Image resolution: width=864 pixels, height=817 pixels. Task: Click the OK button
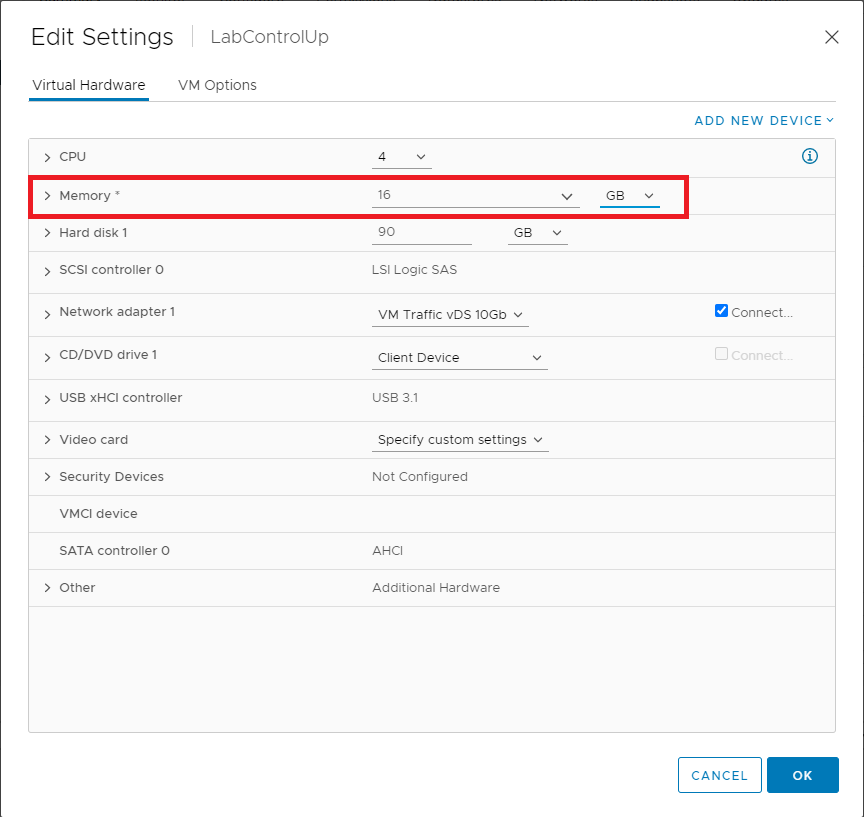(802, 775)
